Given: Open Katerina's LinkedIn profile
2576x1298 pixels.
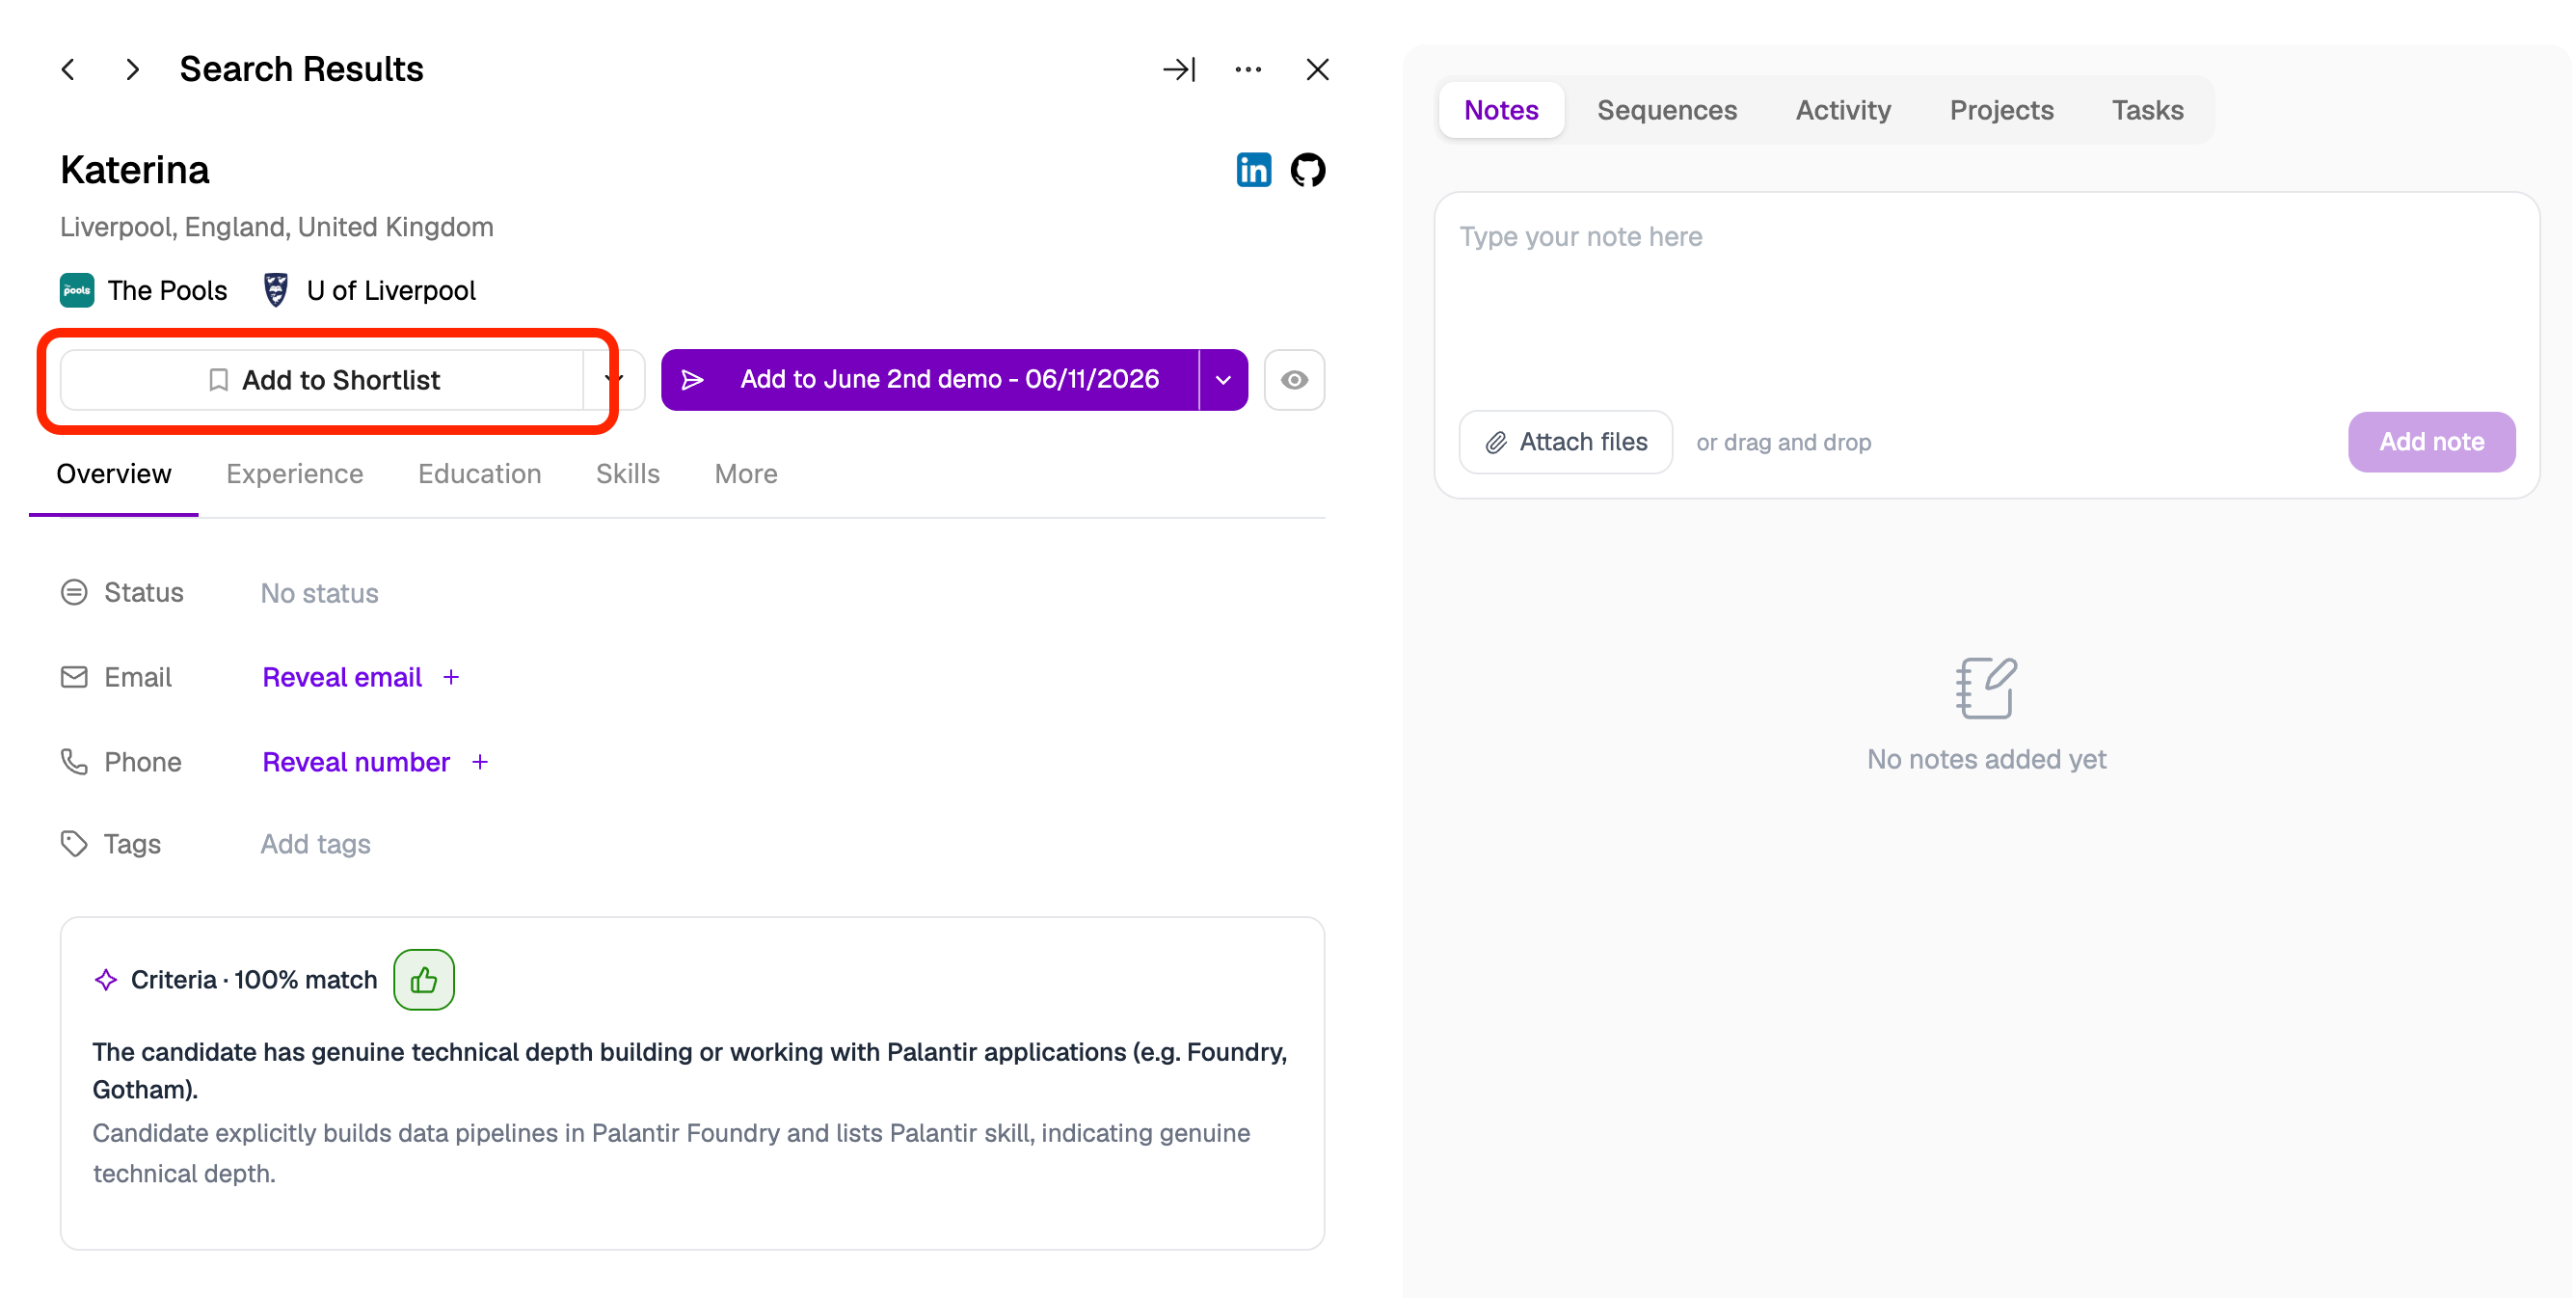Looking at the screenshot, I should click(1253, 170).
